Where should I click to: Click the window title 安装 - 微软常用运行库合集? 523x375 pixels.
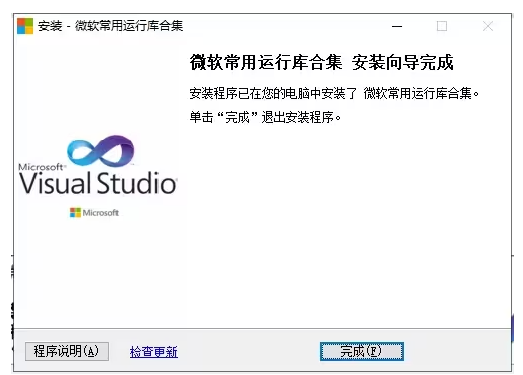[110, 26]
